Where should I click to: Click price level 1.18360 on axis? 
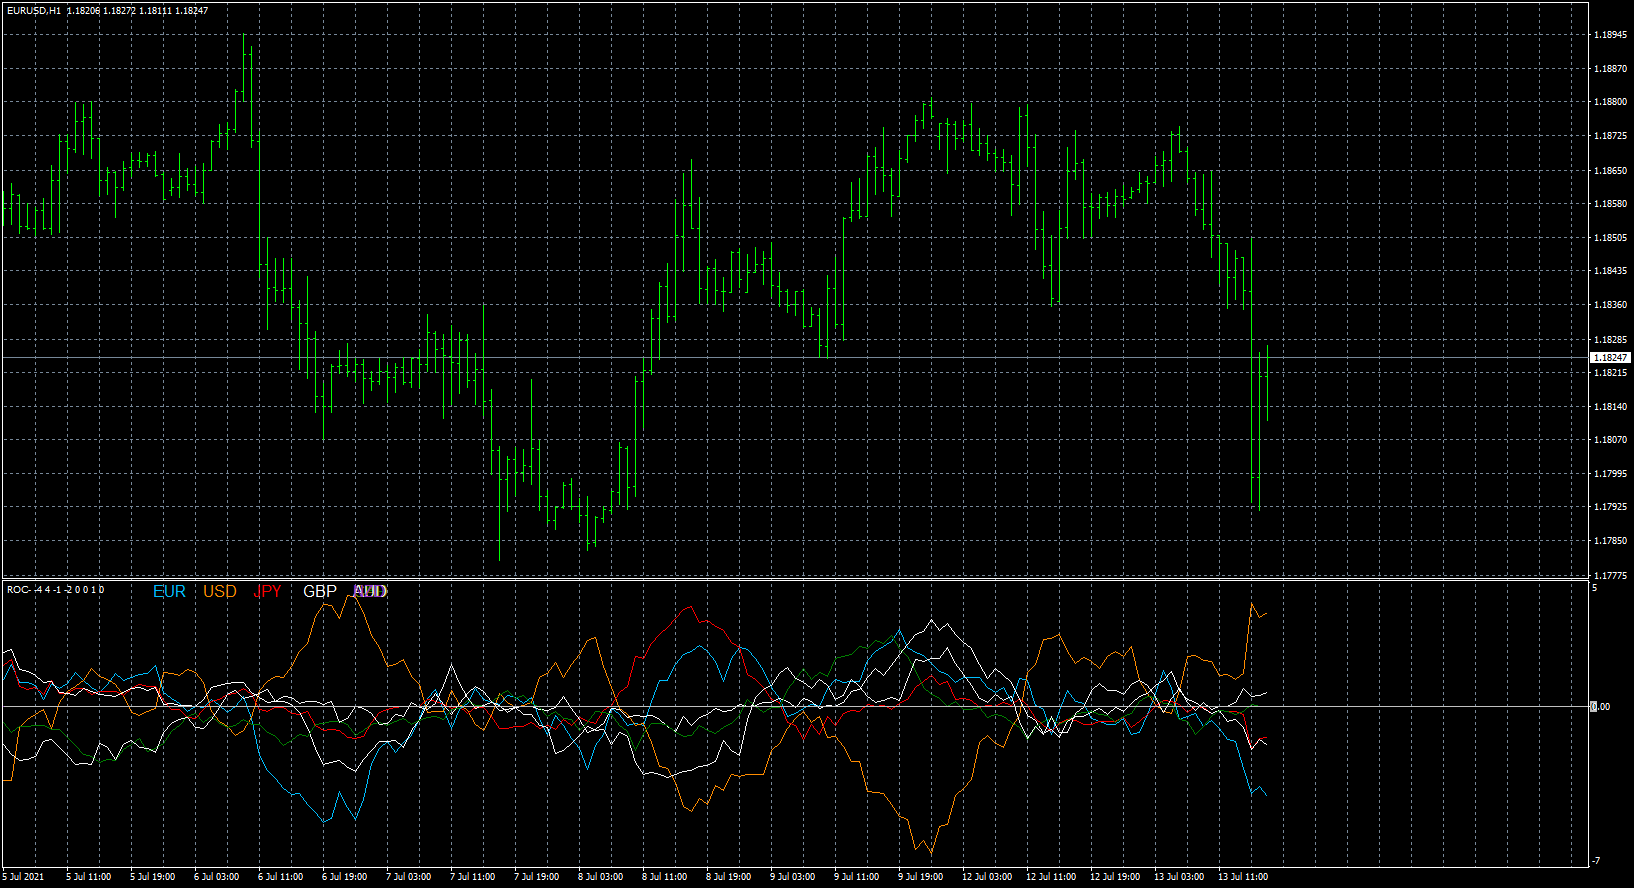1608,305
